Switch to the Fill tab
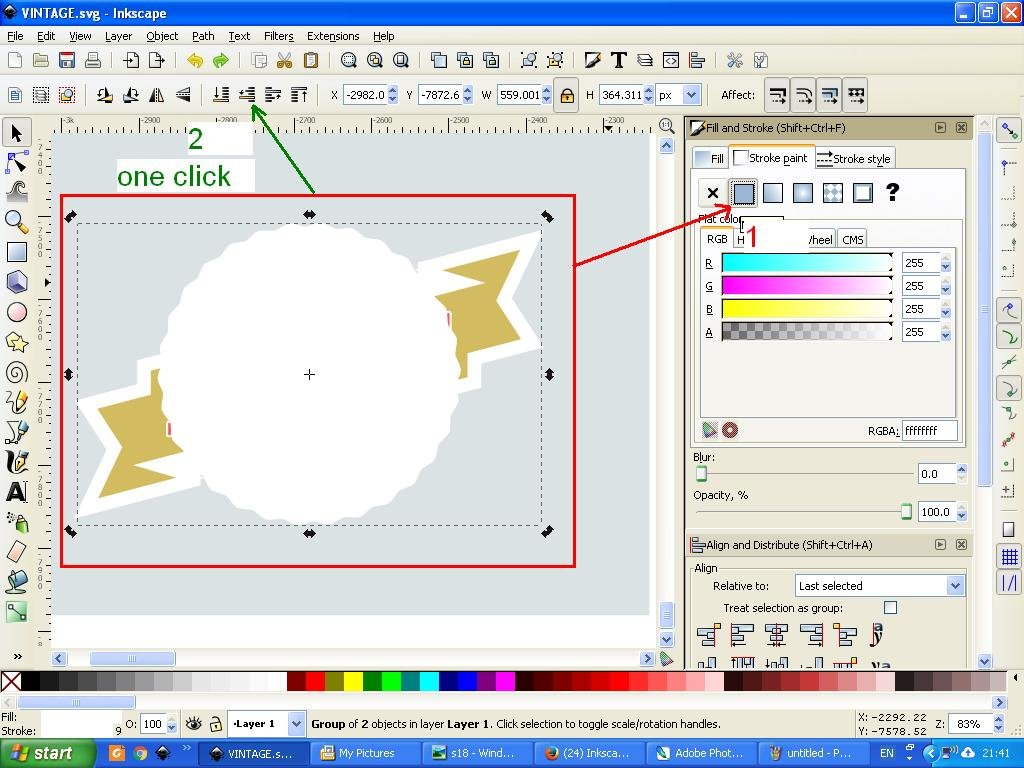Image resolution: width=1024 pixels, height=768 pixels. point(710,158)
